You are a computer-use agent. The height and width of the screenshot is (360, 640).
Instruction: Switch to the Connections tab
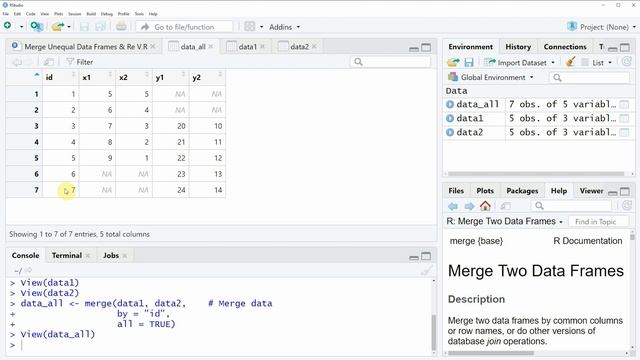[565, 47]
